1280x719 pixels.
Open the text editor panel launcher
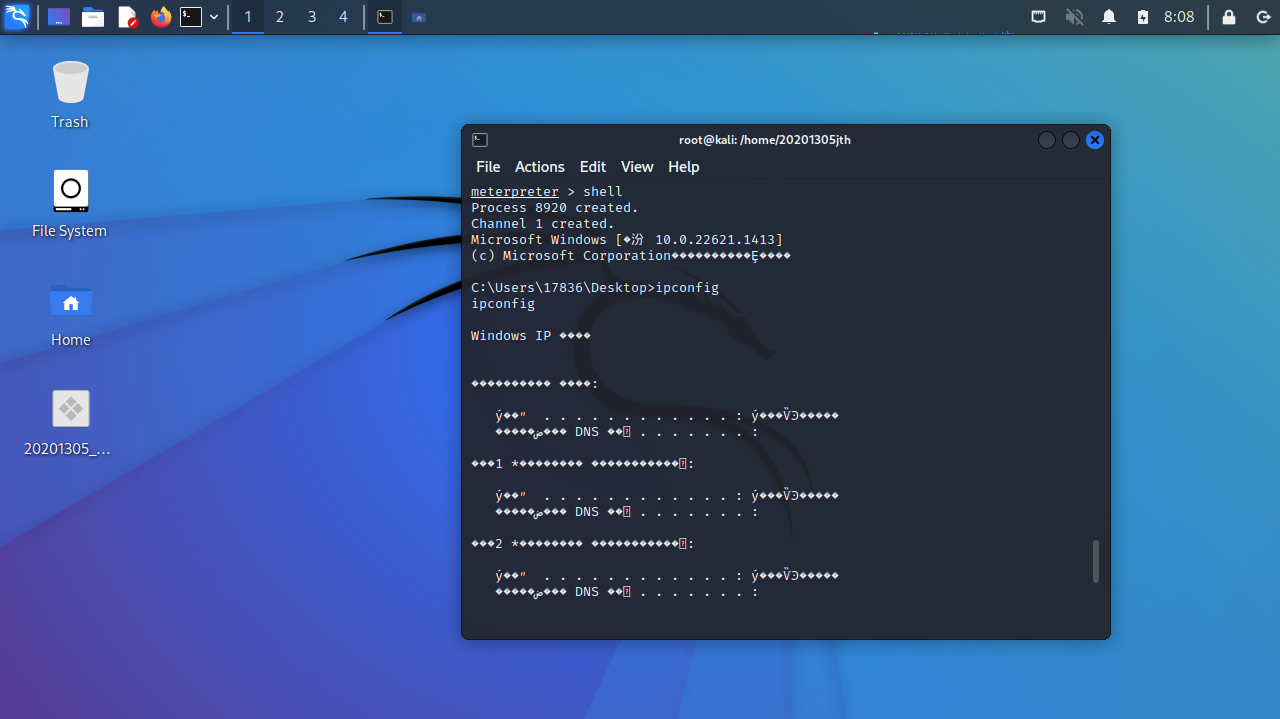point(127,17)
